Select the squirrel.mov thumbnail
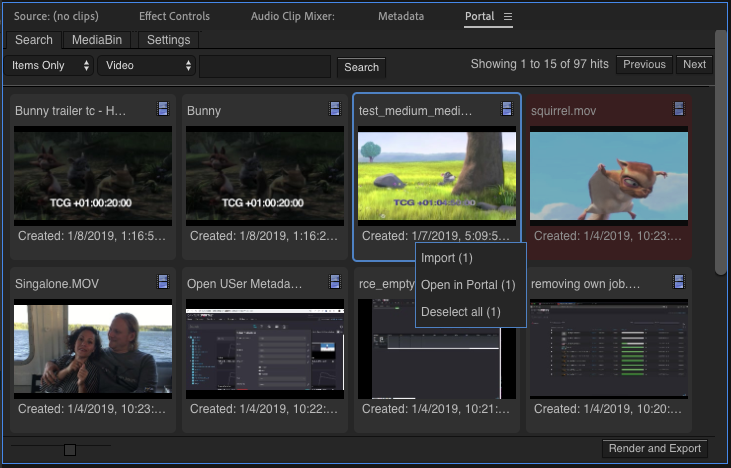 tap(609, 176)
